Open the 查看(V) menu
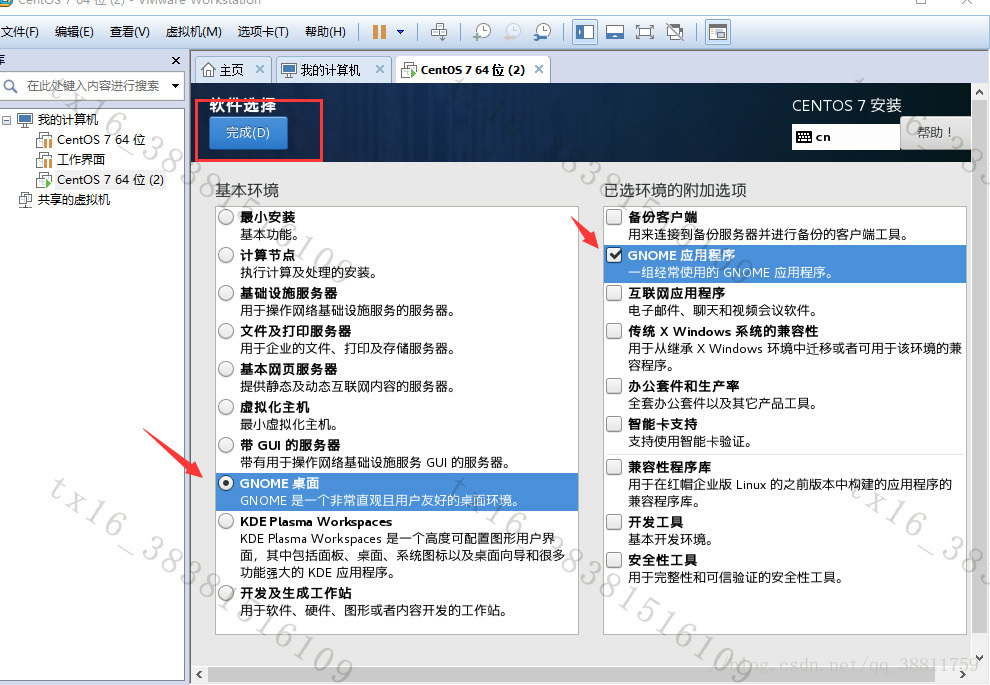The width and height of the screenshot is (990, 685). tap(129, 32)
